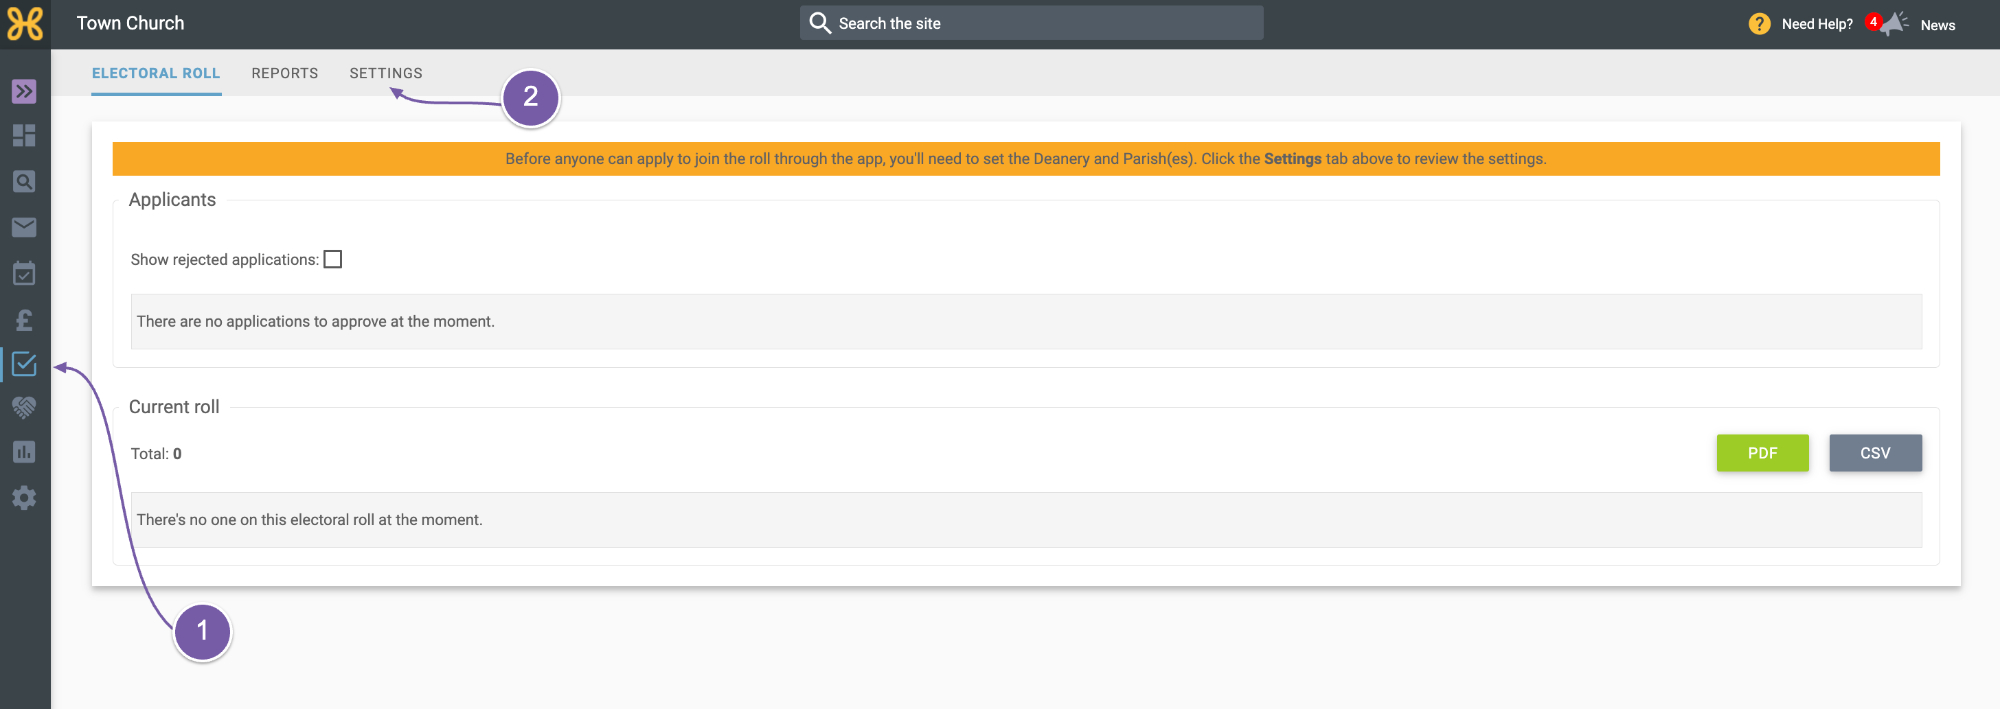
Task: Export the roll as CSV
Action: [x=1876, y=453]
